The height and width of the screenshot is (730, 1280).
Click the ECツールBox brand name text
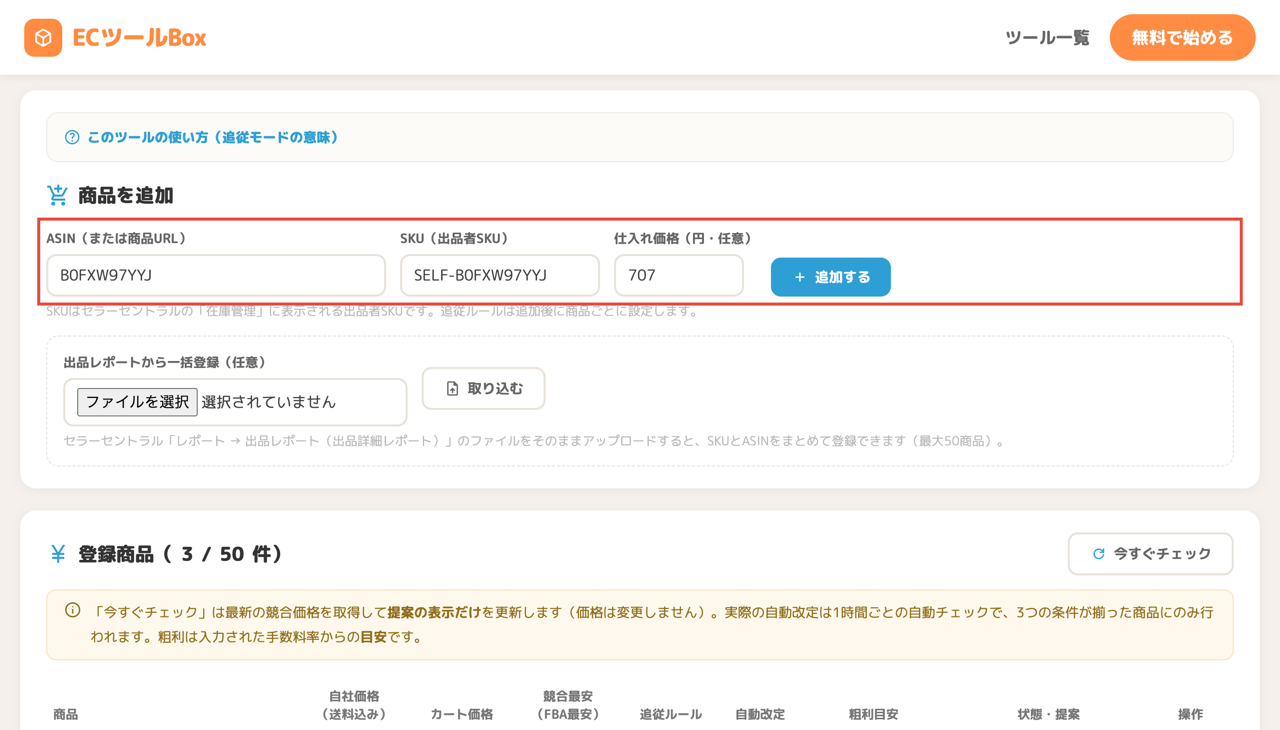[x=139, y=38]
